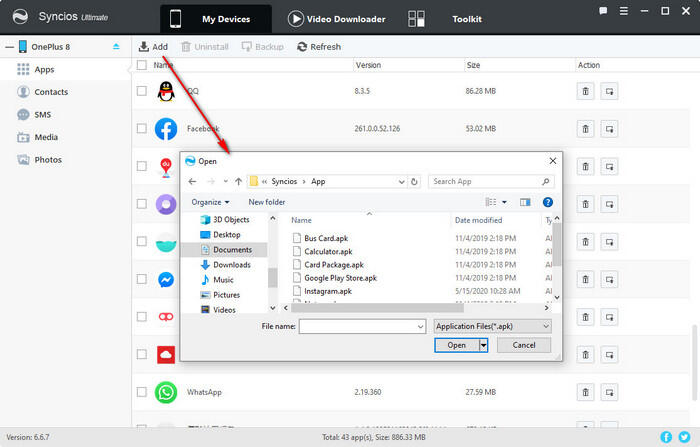Refresh the folder in Open dialog
700x447 pixels.
coord(414,182)
